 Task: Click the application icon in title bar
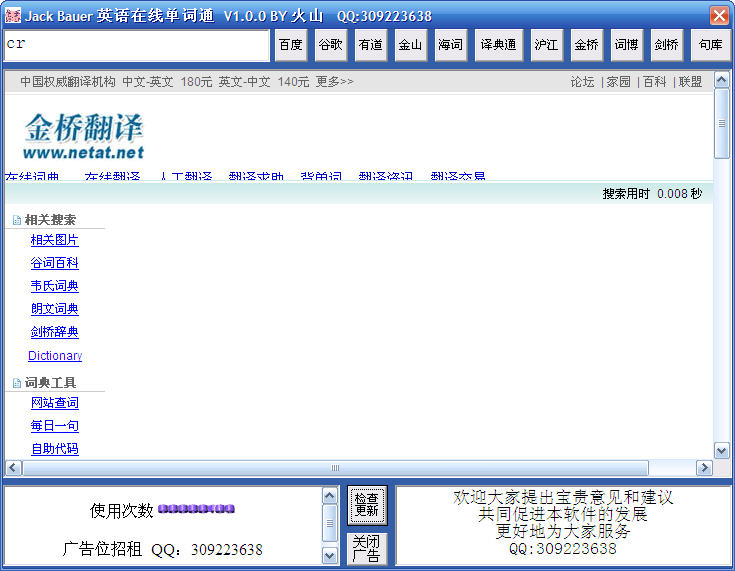click(x=13, y=15)
